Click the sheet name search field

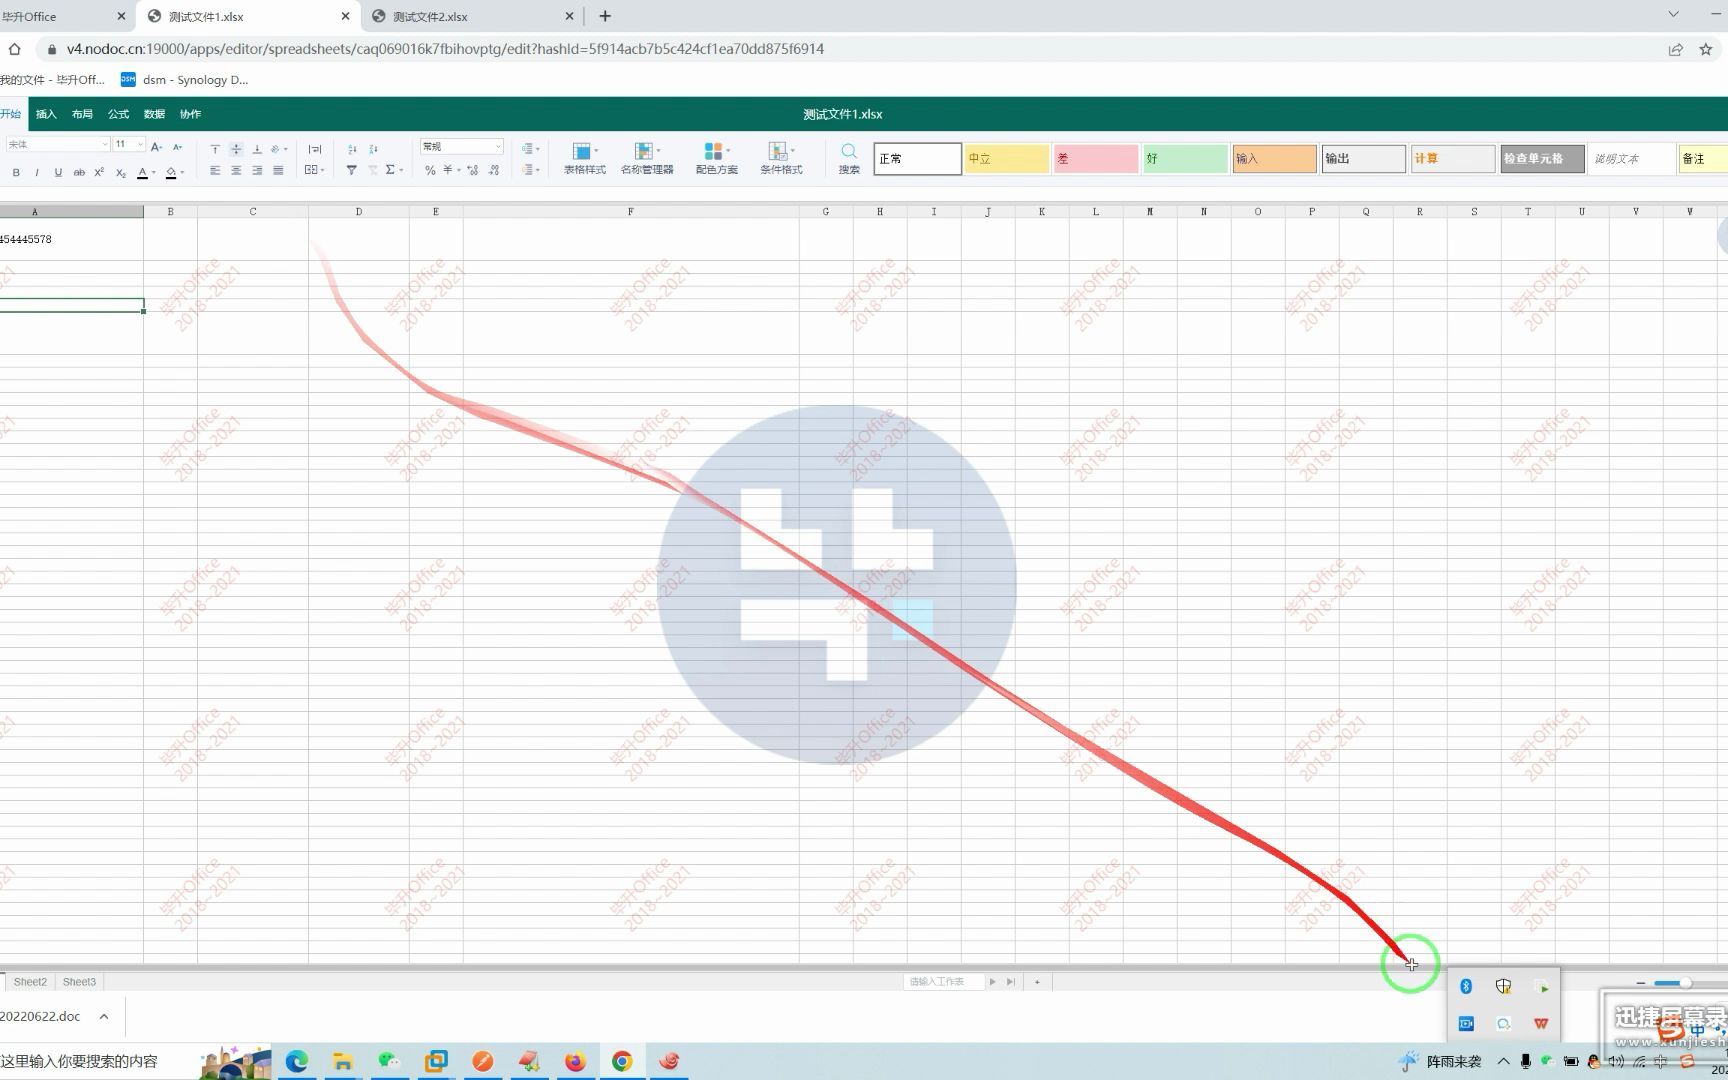point(943,982)
